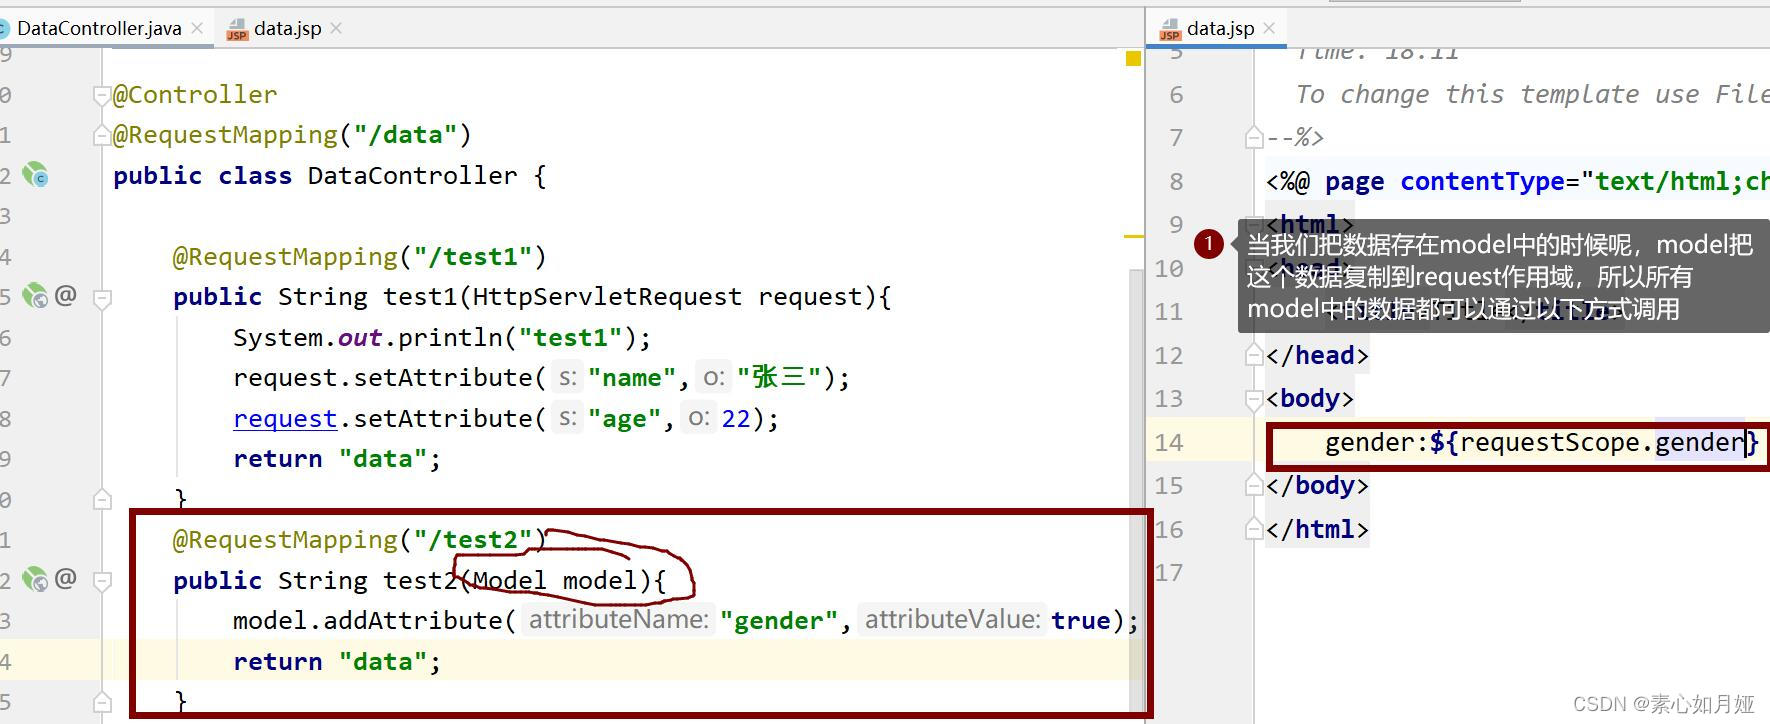Click the request mapping gutter icon for test1

(35, 296)
